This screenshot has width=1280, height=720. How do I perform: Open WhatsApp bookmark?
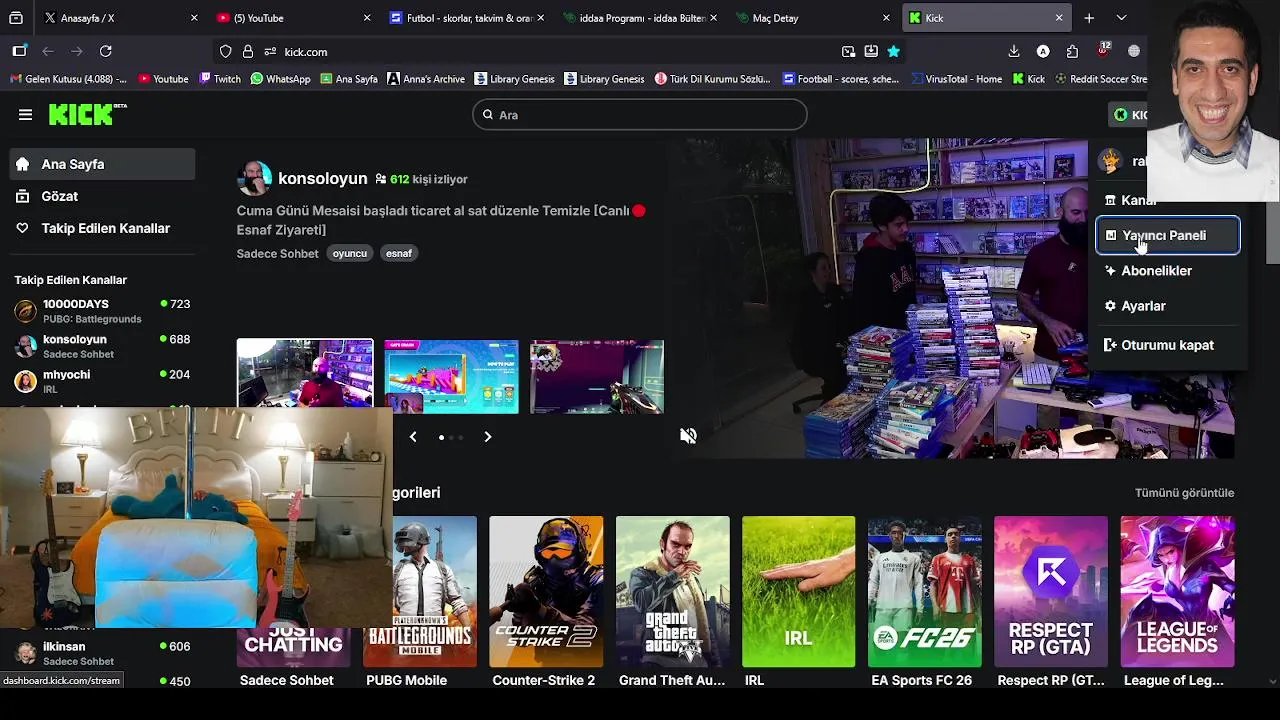coord(280,79)
